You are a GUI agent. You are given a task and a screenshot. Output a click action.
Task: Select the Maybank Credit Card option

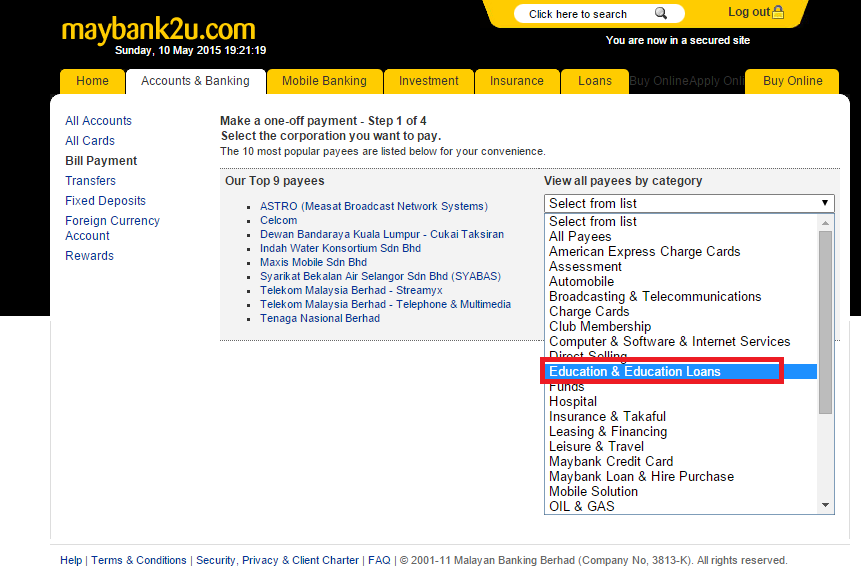tap(611, 461)
